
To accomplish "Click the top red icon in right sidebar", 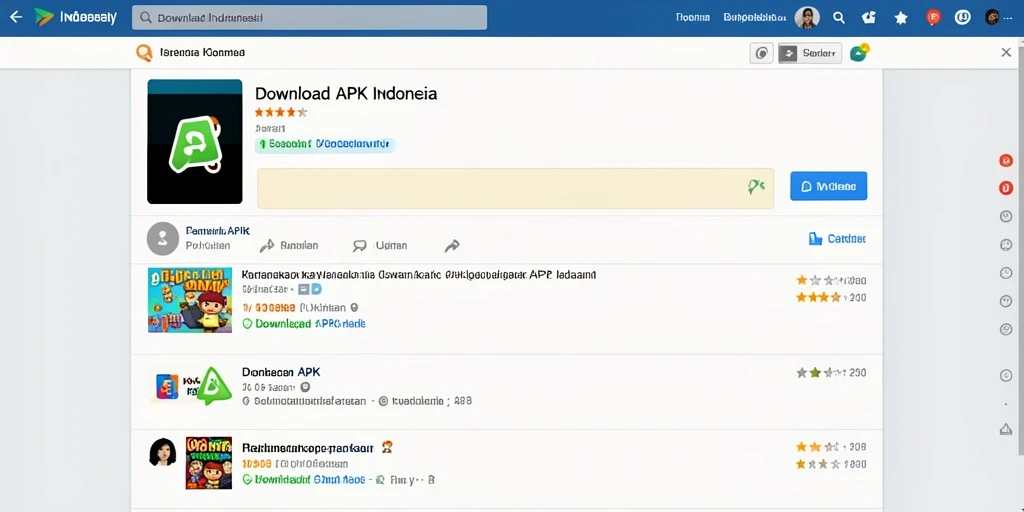I will click(x=1006, y=160).
